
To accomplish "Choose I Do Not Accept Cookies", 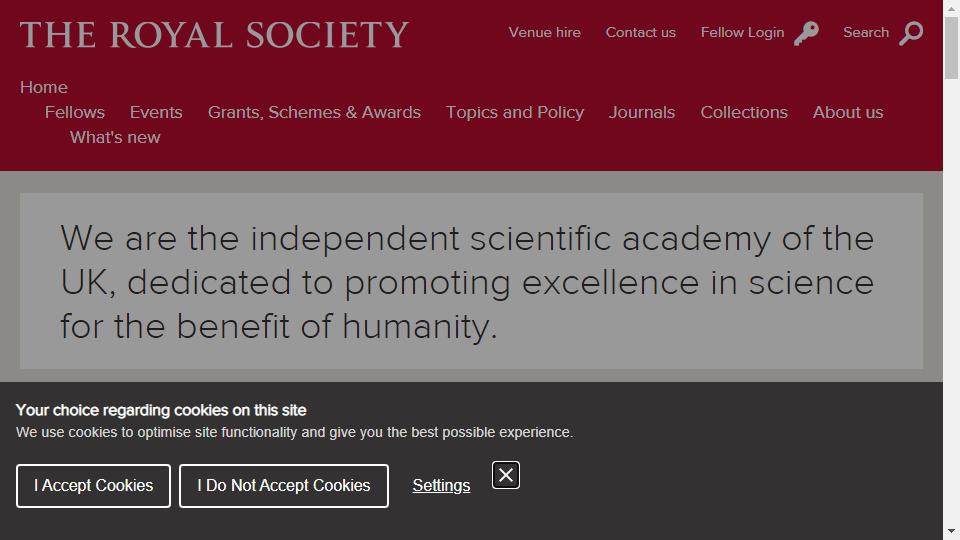I will tap(283, 486).
